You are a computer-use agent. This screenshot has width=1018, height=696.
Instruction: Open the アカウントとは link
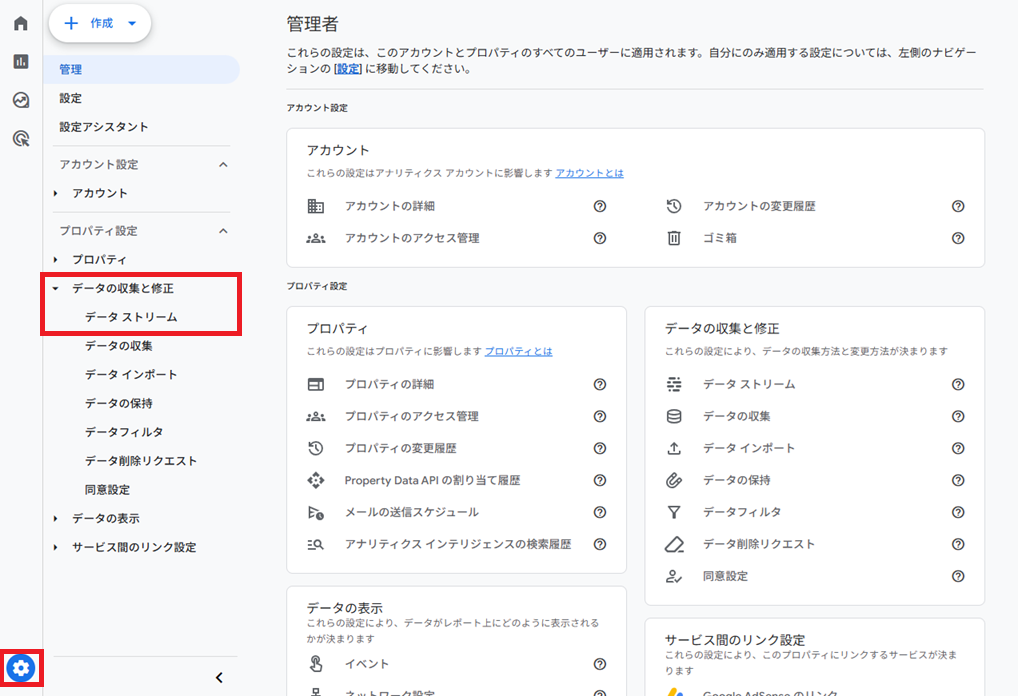tap(589, 173)
